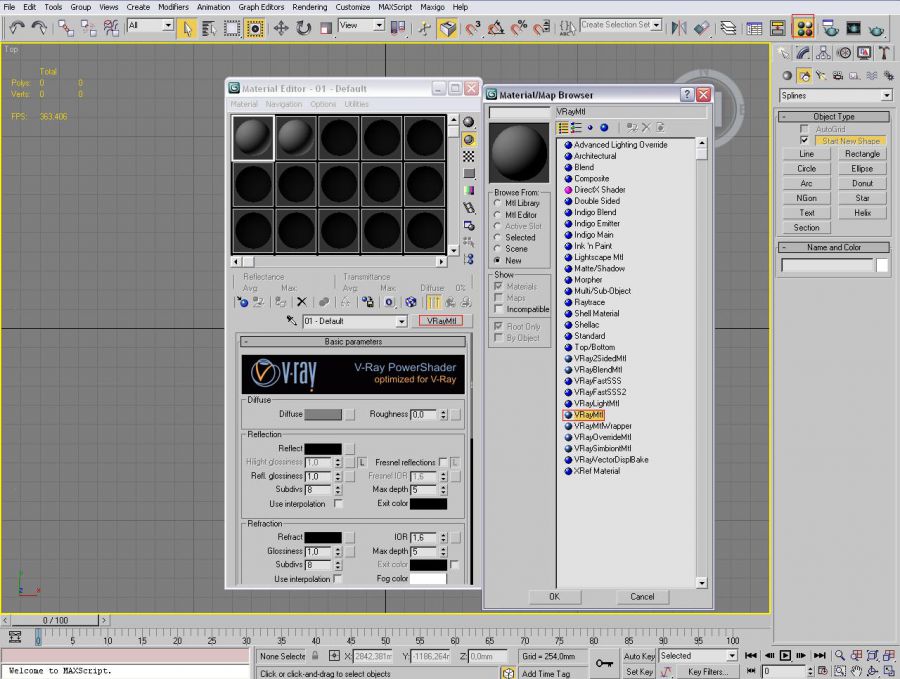
Task: Select the Select Object arrow tool
Action: point(187,28)
